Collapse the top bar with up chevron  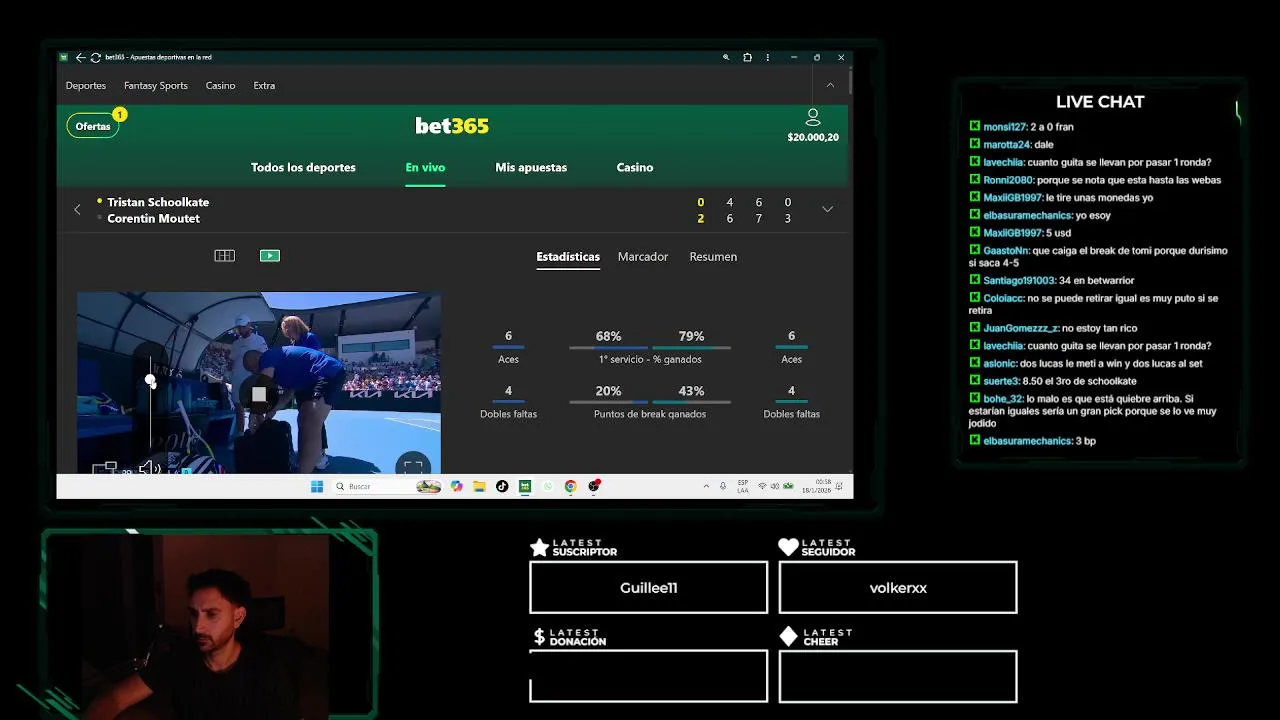[830, 85]
